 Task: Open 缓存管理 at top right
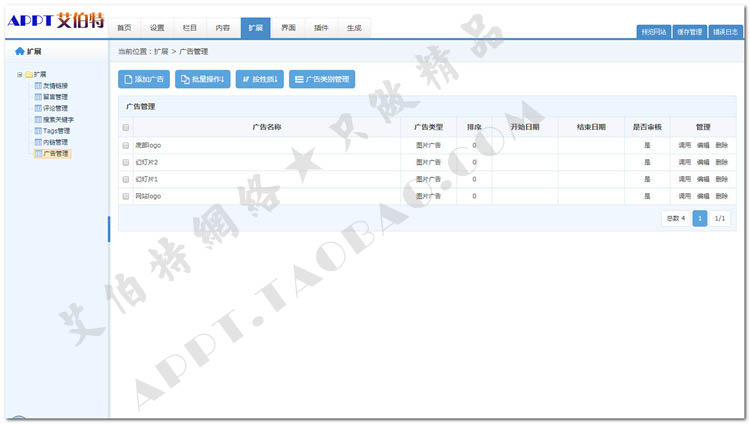click(x=689, y=32)
